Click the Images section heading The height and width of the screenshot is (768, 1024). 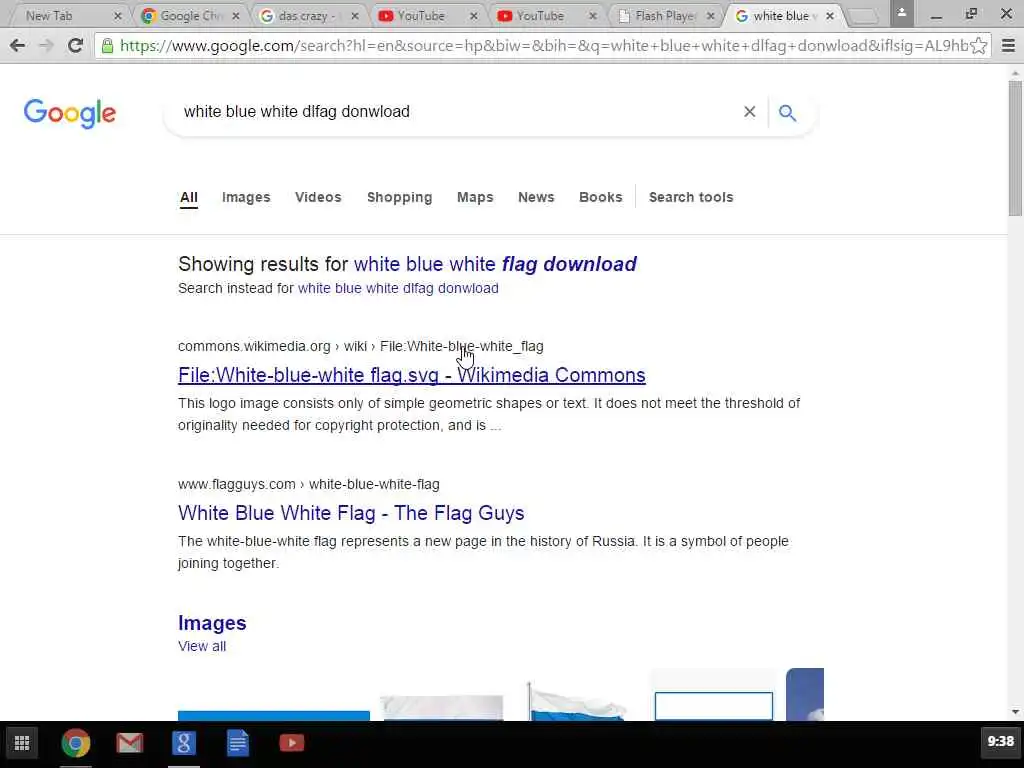(x=212, y=623)
